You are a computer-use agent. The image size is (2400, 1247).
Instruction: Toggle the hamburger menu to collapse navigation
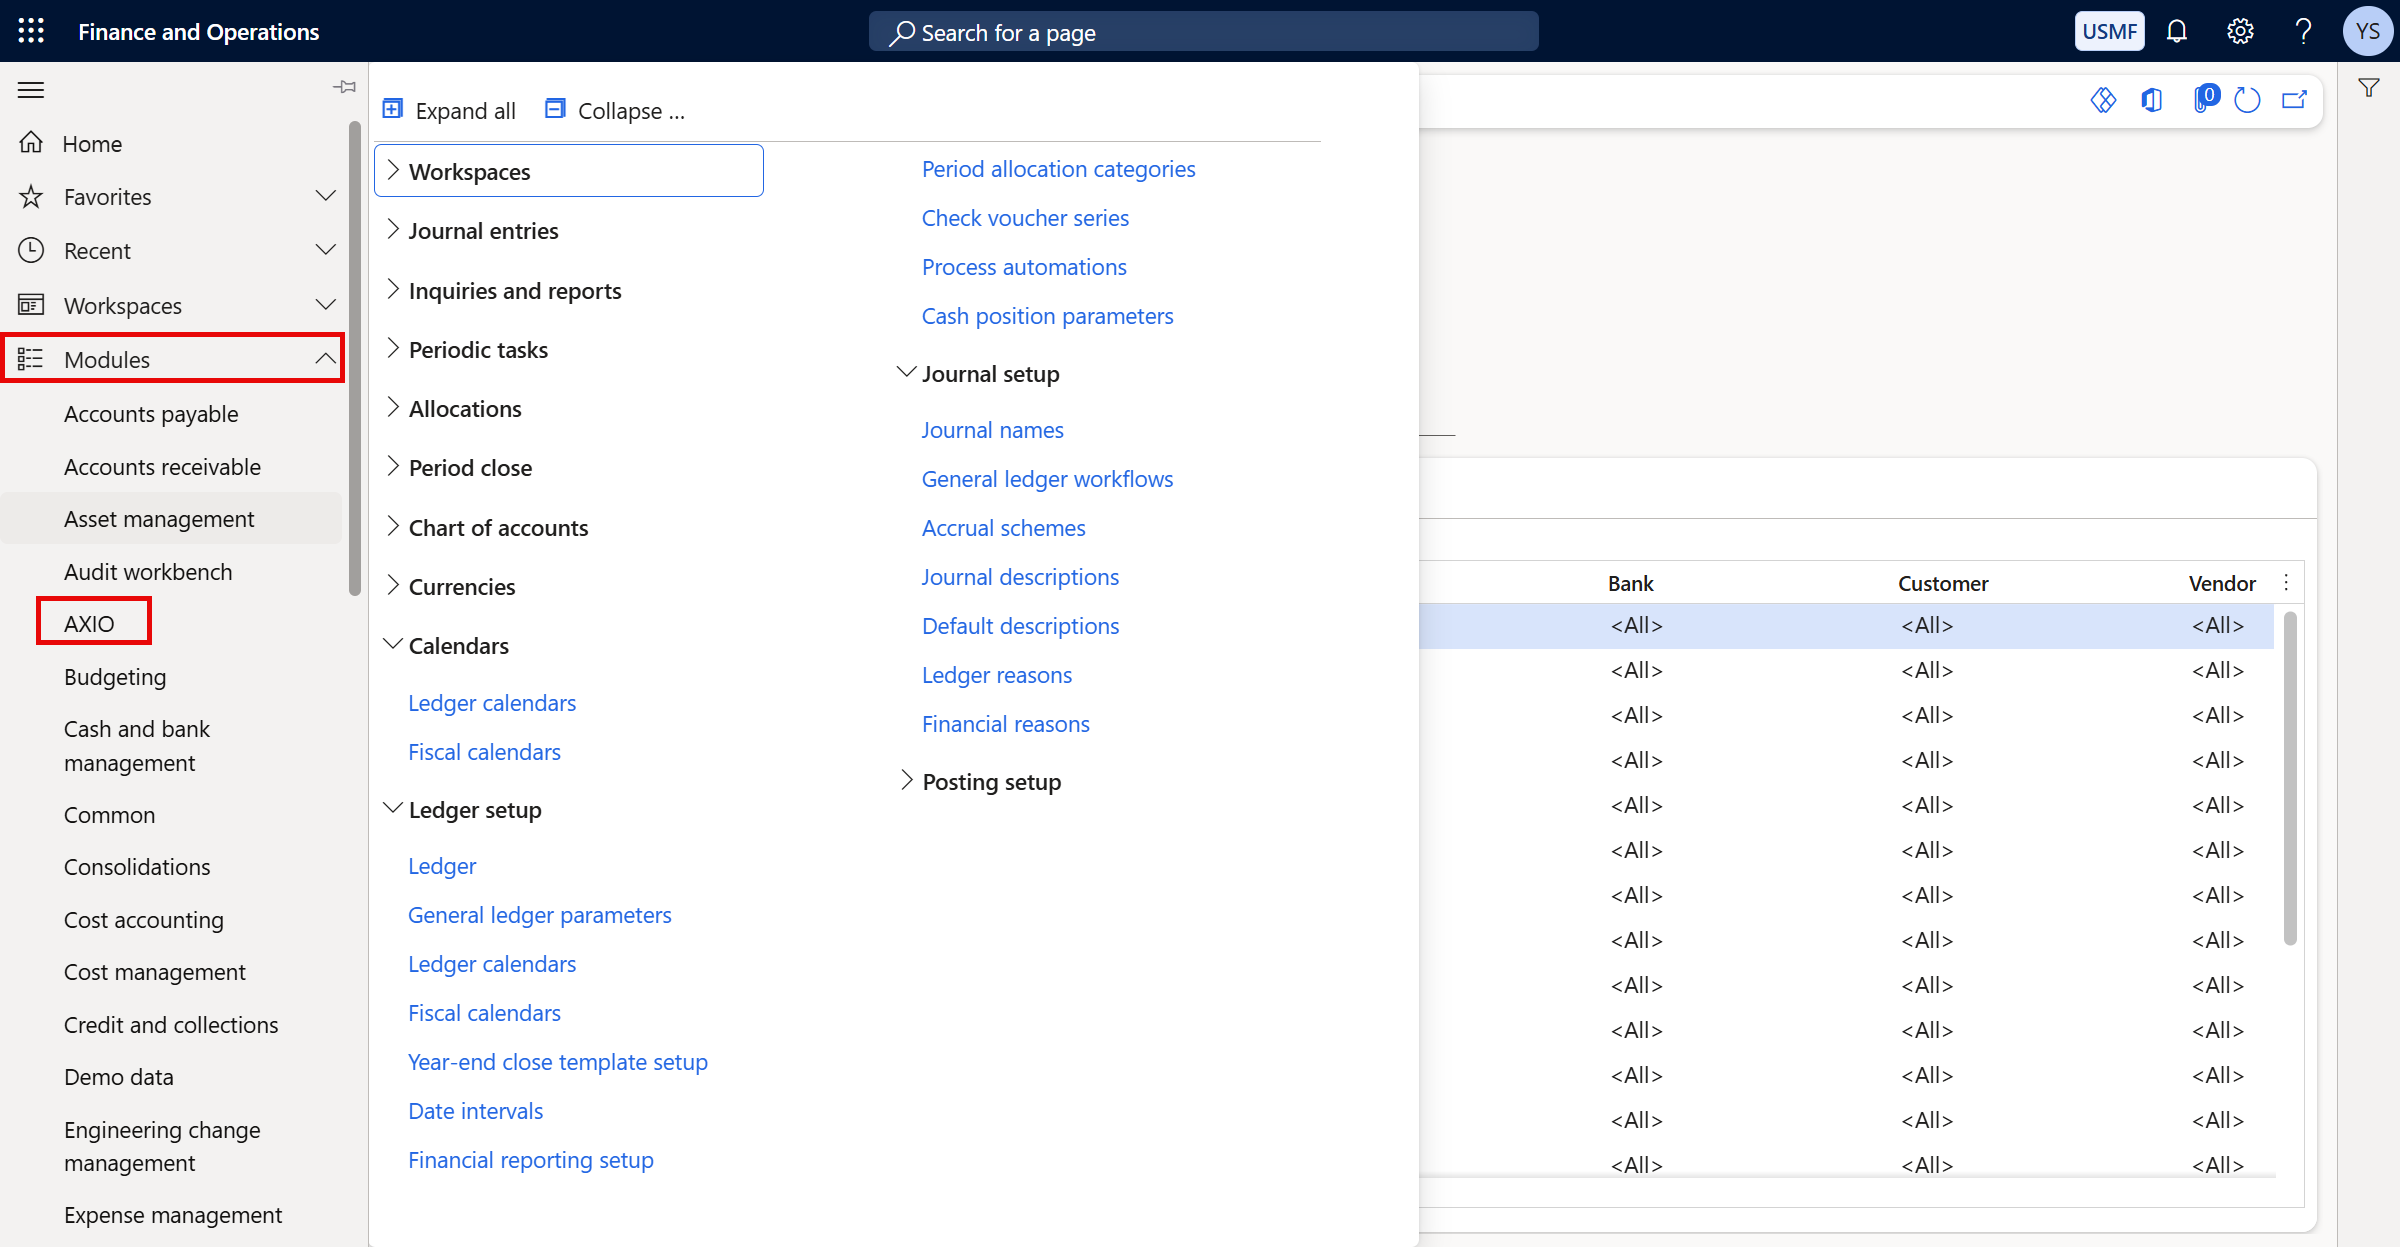pos(30,89)
